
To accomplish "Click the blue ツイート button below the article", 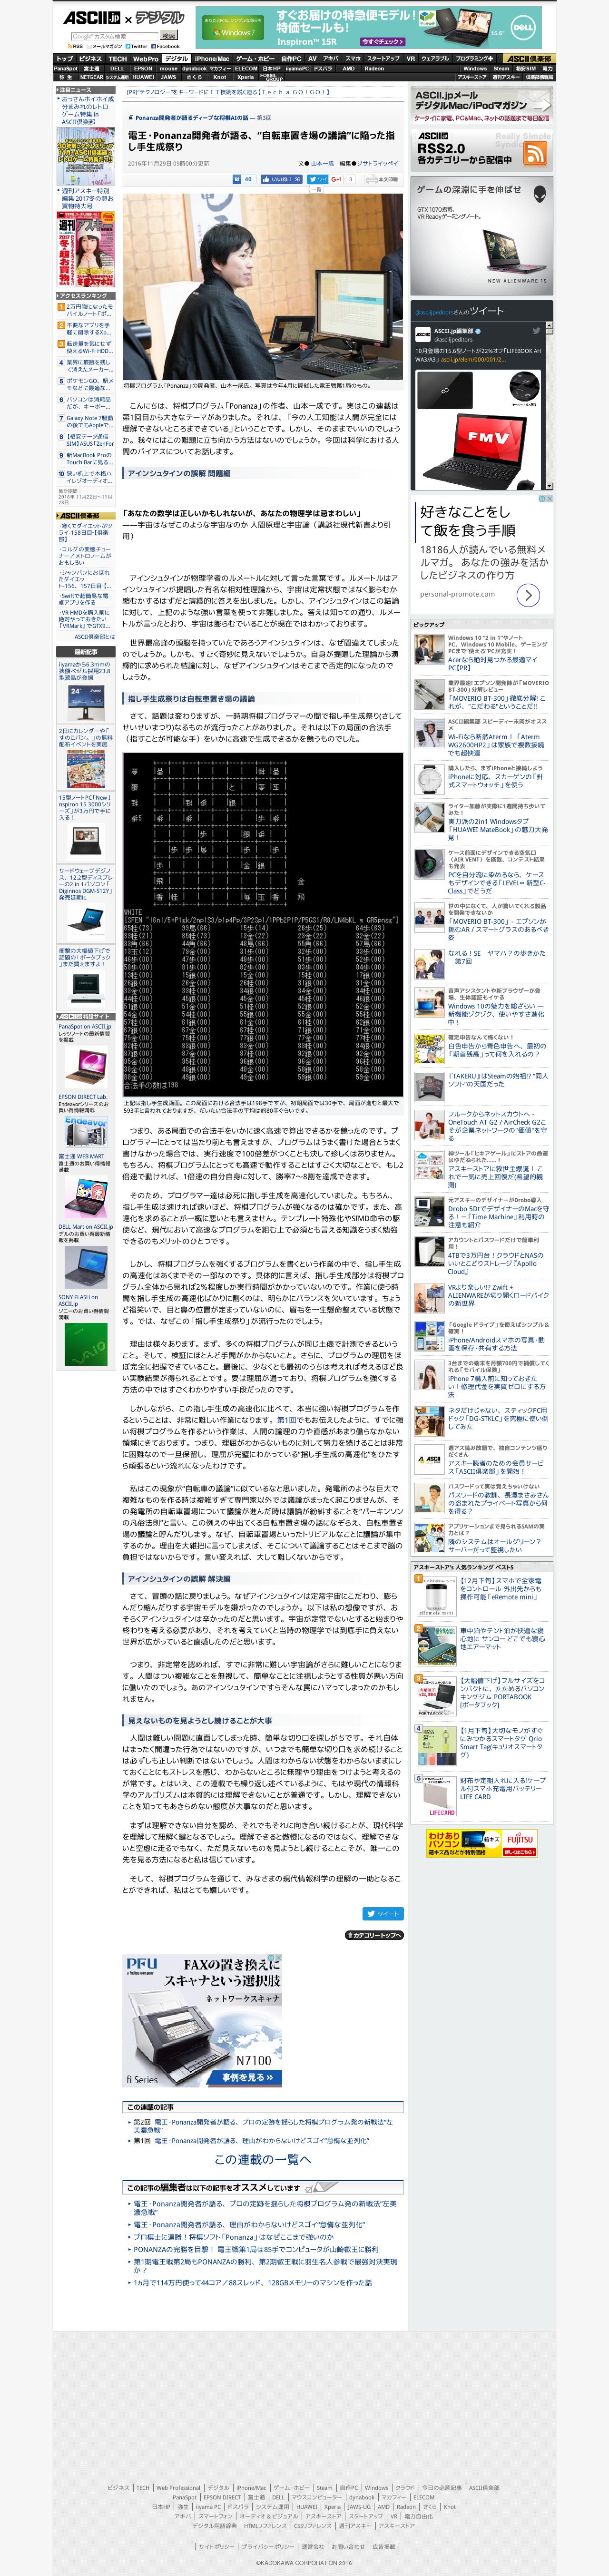I will (382, 1913).
